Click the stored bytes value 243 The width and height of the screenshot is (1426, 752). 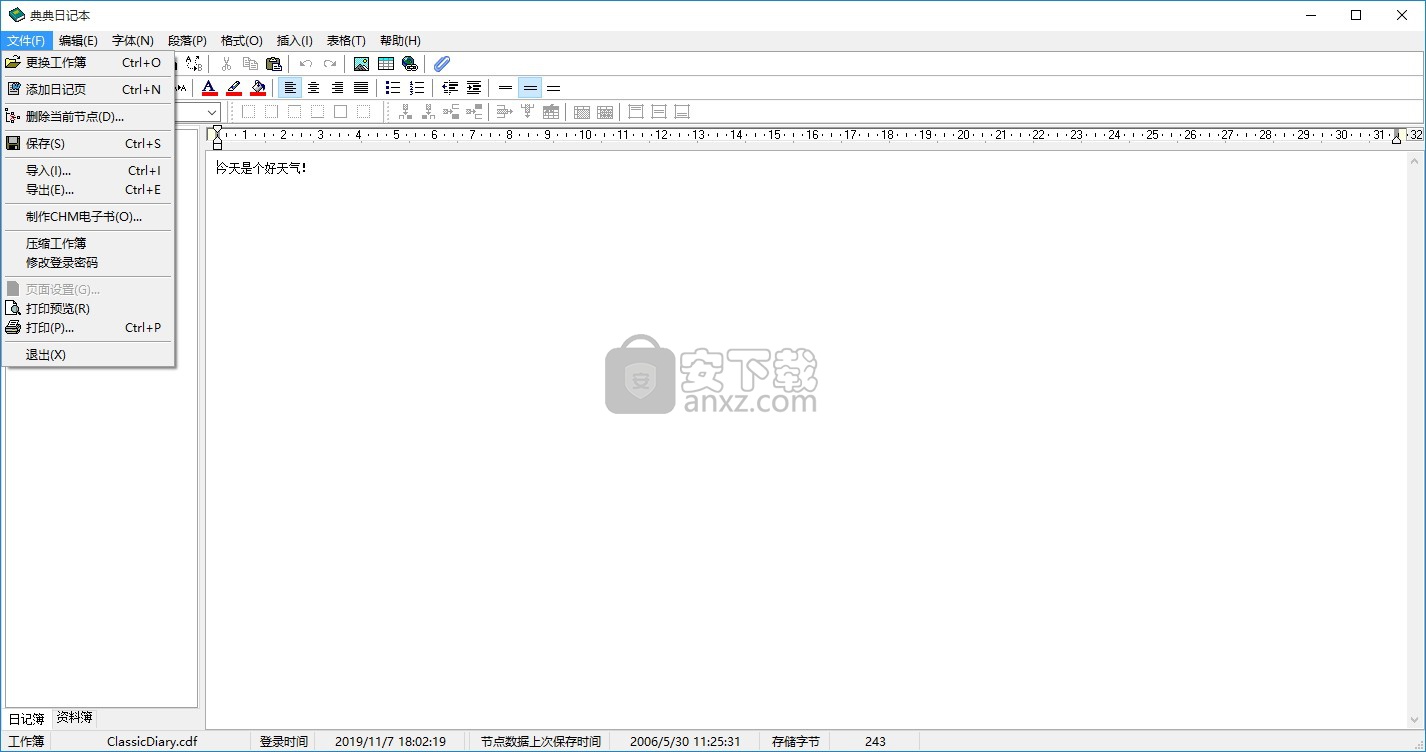coord(875,742)
